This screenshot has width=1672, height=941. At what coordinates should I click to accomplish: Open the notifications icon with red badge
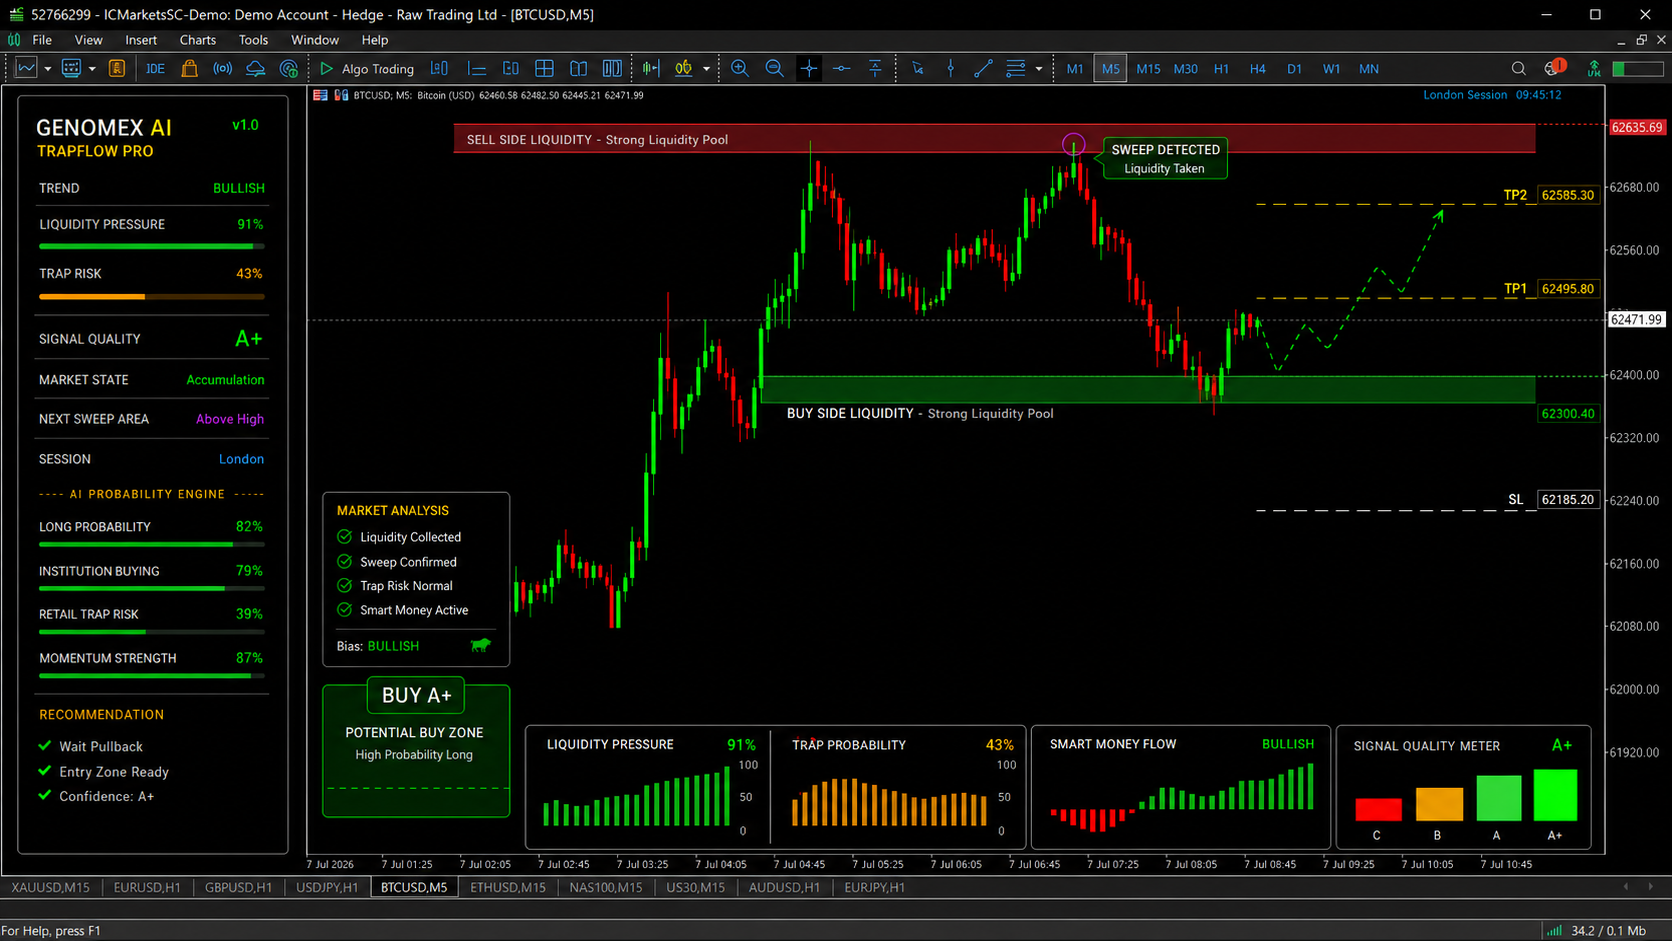(x=1553, y=68)
